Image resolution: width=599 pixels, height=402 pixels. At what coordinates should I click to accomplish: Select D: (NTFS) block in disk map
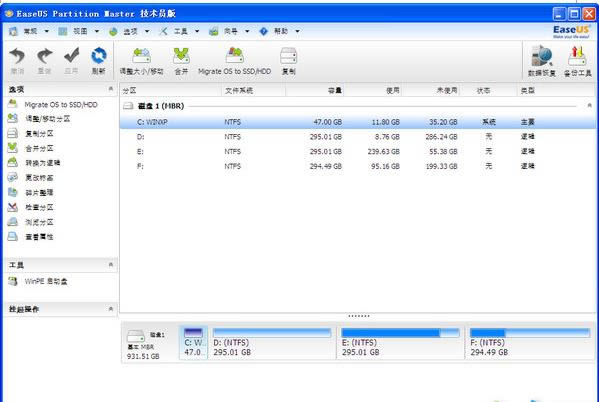pyautogui.click(x=272, y=342)
